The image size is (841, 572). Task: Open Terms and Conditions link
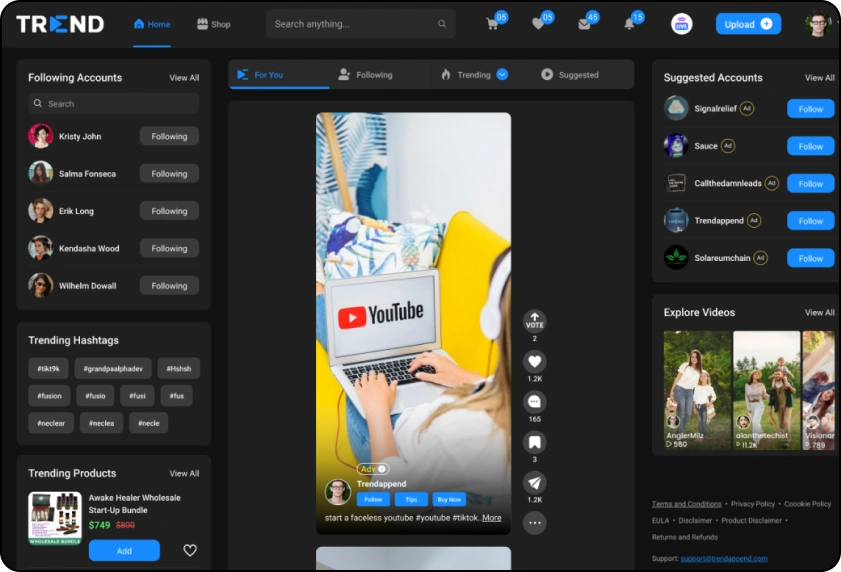pos(687,504)
